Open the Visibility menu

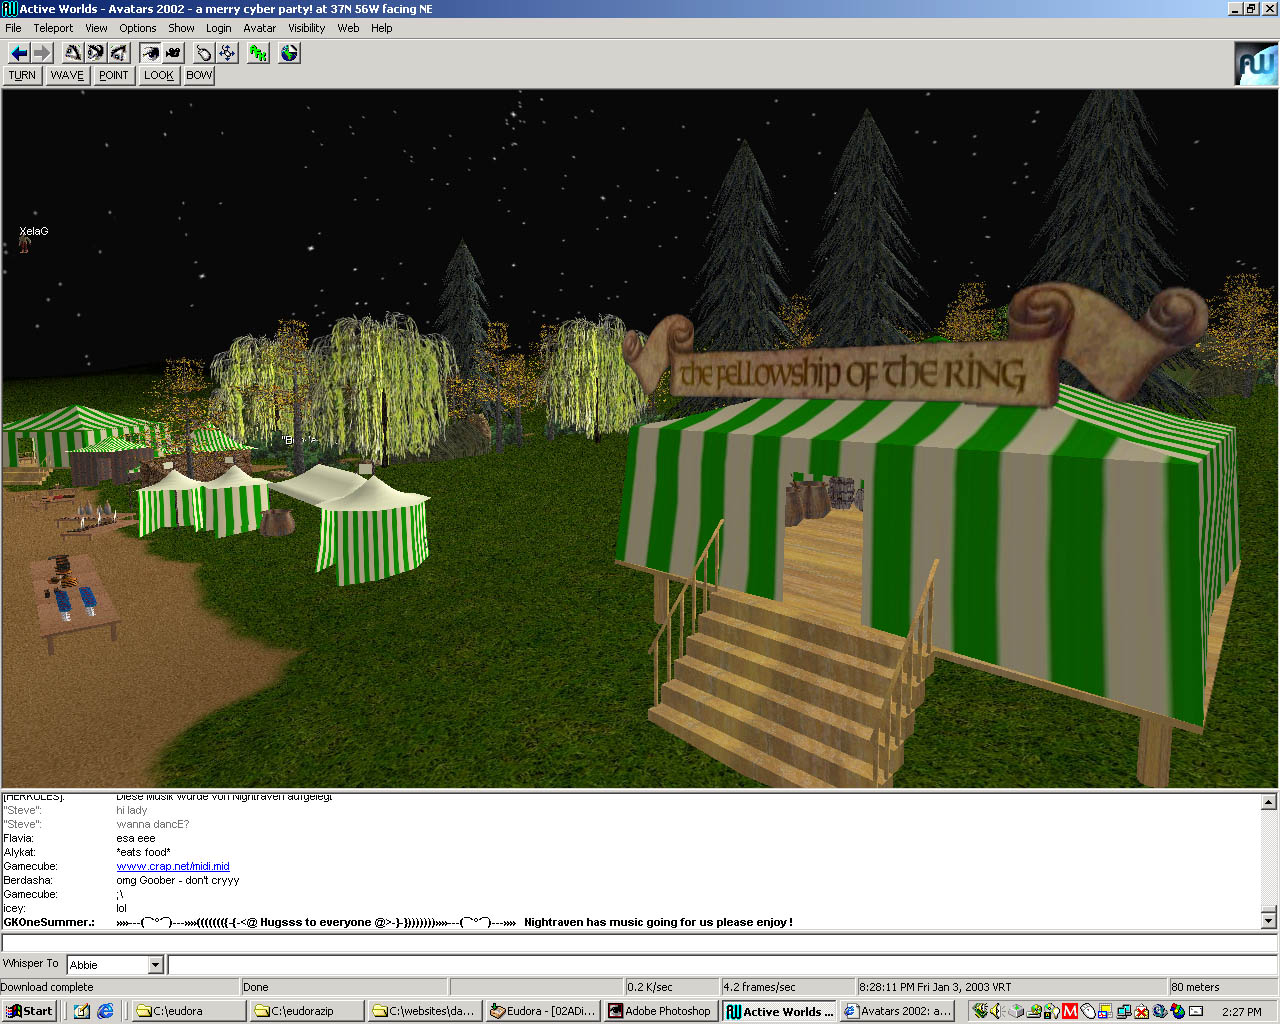[306, 28]
